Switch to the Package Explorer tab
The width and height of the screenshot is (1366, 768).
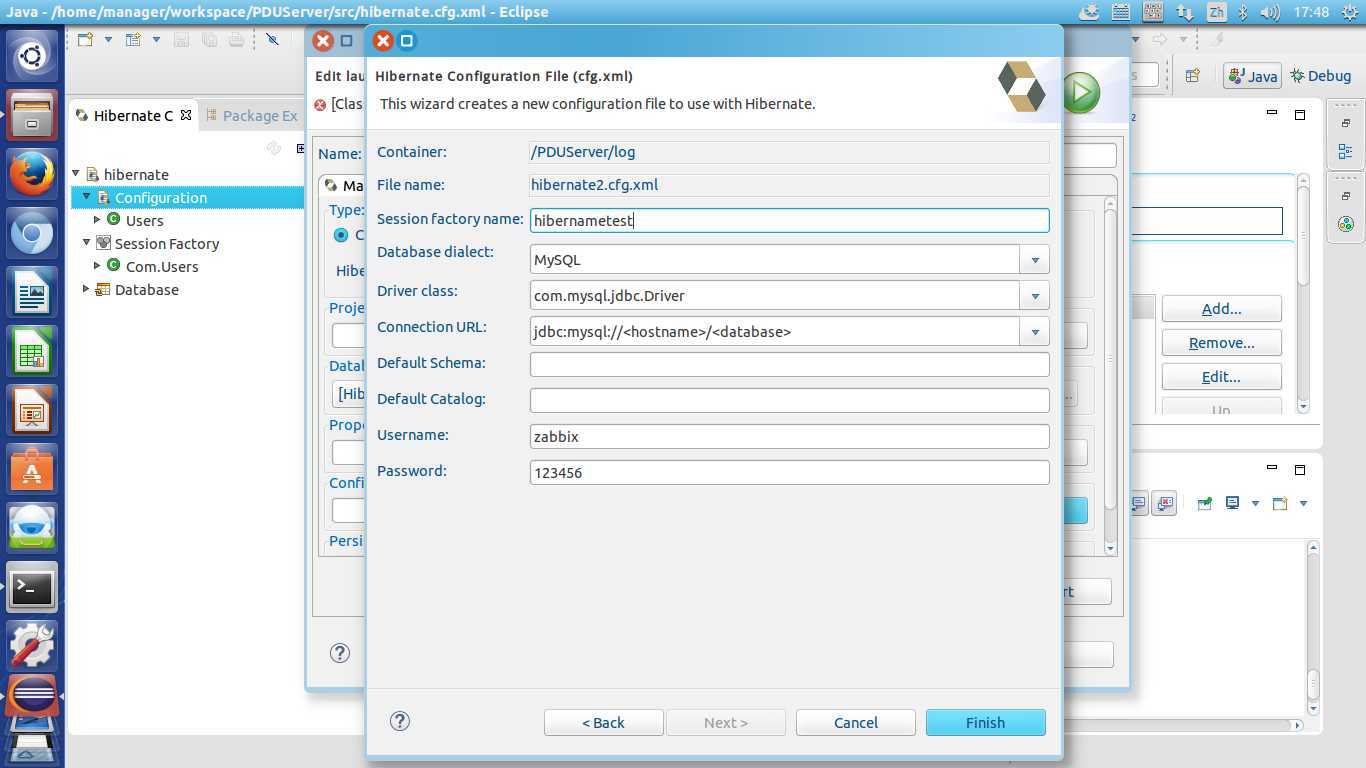pos(251,116)
